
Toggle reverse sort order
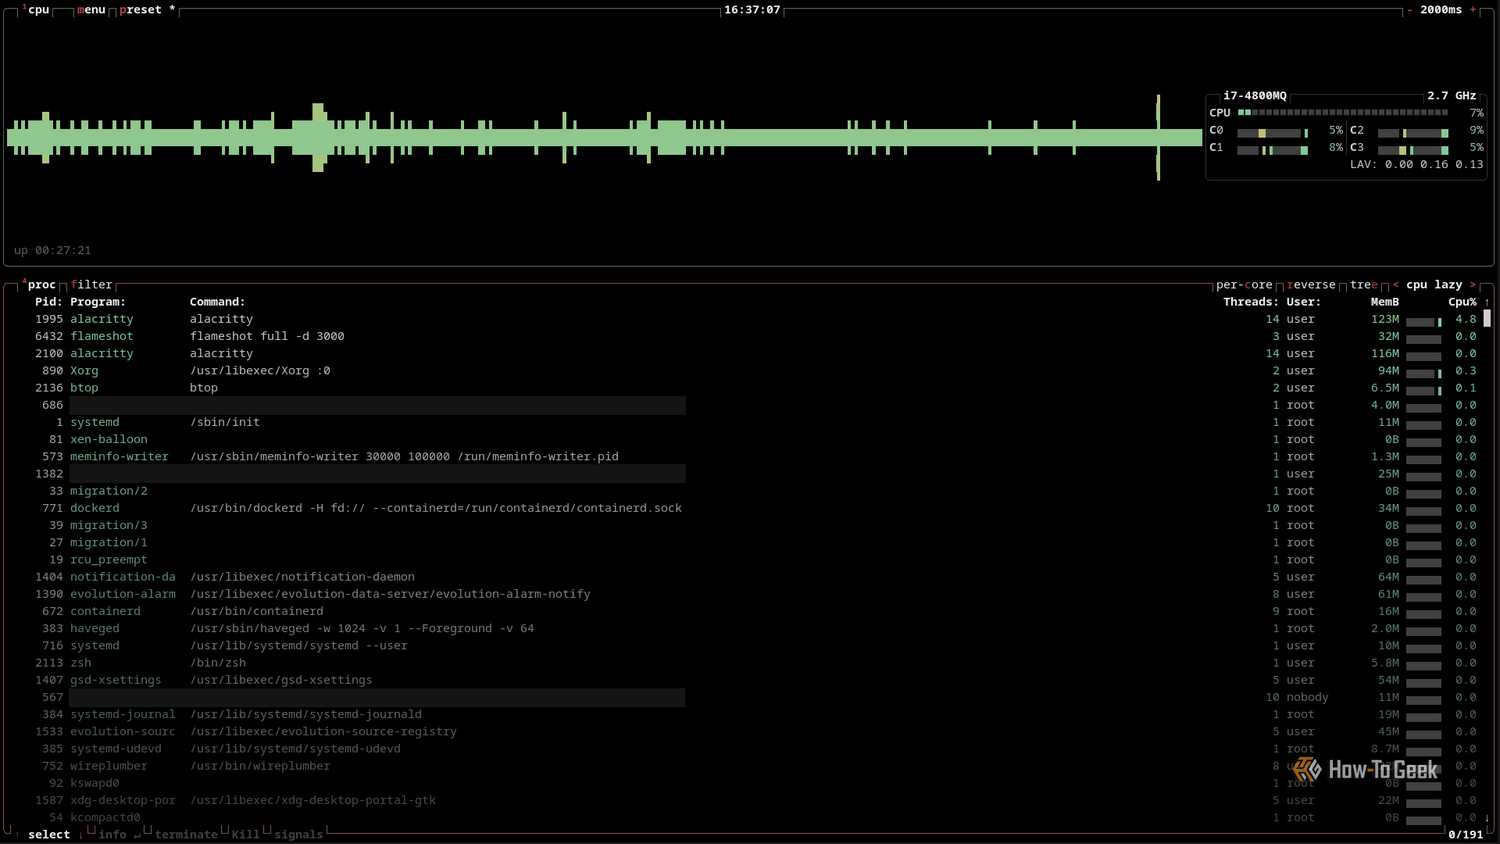[1311, 285]
